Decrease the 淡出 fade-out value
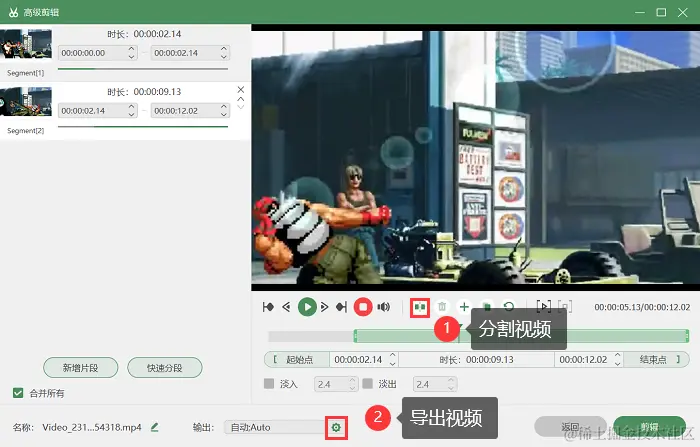This screenshot has height=447, width=700. [x=451, y=388]
